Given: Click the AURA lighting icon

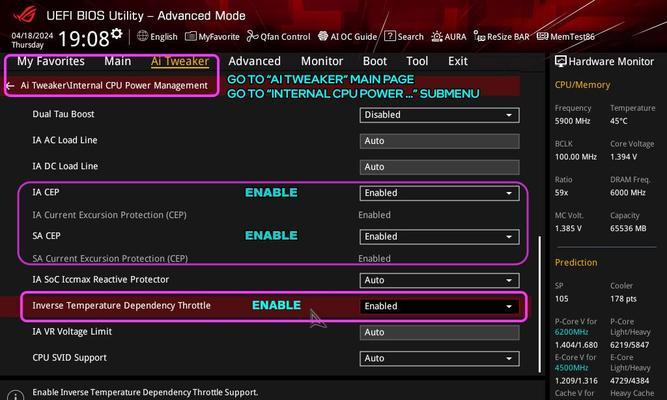Looking at the screenshot, I should click(437, 37).
